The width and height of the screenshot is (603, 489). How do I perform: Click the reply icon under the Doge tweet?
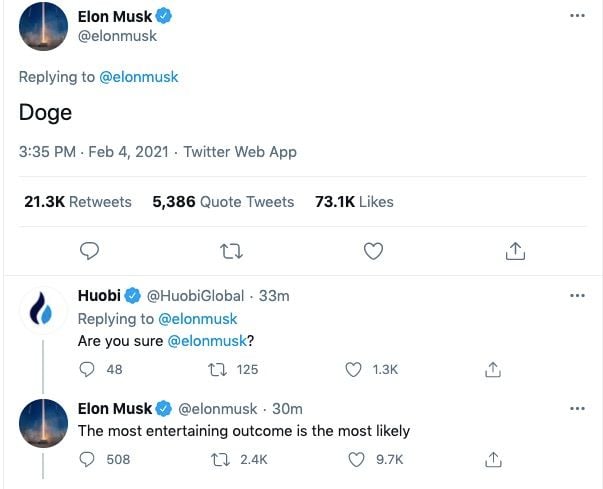coord(89,250)
